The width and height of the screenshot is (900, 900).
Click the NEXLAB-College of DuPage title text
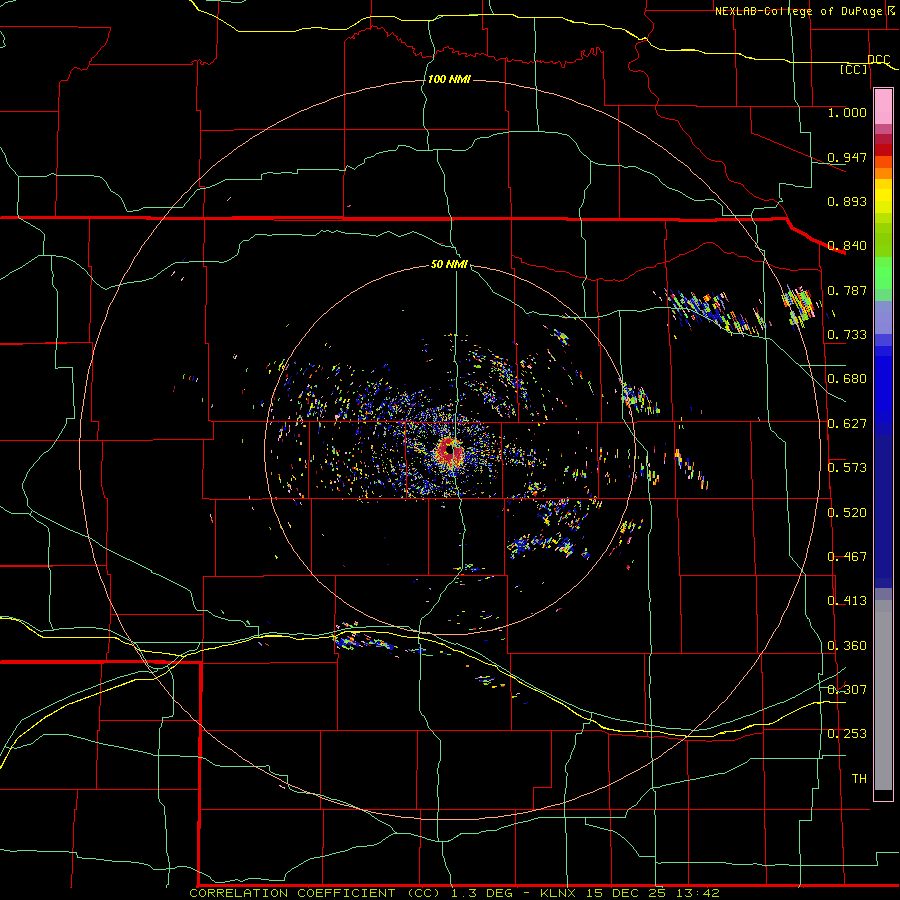tap(800, 11)
